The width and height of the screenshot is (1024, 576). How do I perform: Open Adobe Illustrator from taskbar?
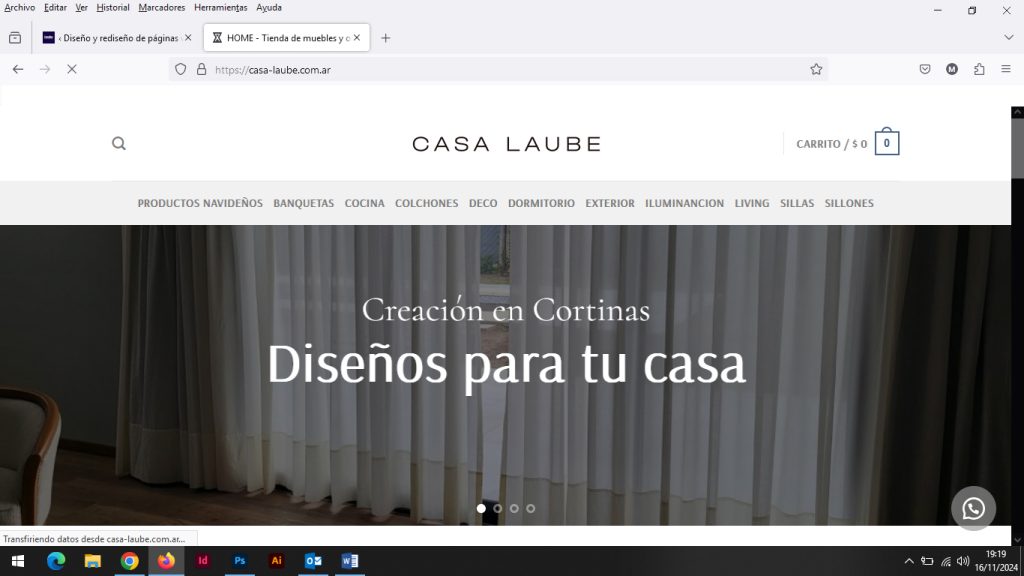coord(276,561)
